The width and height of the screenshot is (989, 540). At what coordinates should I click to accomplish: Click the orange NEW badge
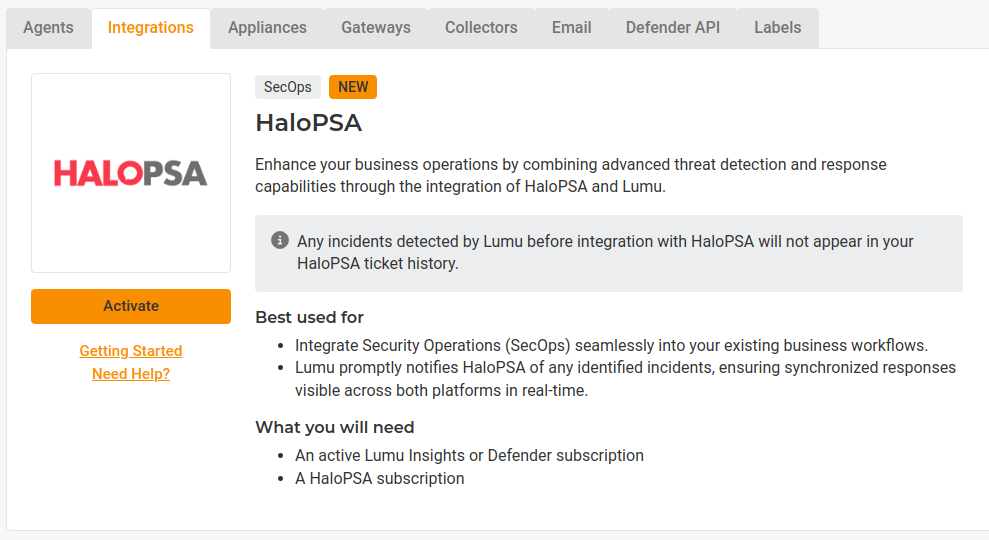click(353, 87)
